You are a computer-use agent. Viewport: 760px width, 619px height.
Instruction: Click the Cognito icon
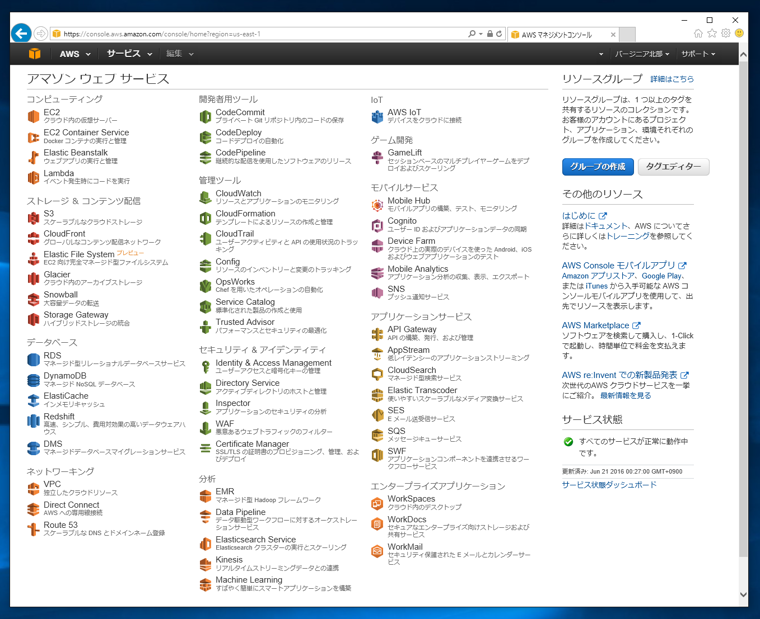point(377,225)
